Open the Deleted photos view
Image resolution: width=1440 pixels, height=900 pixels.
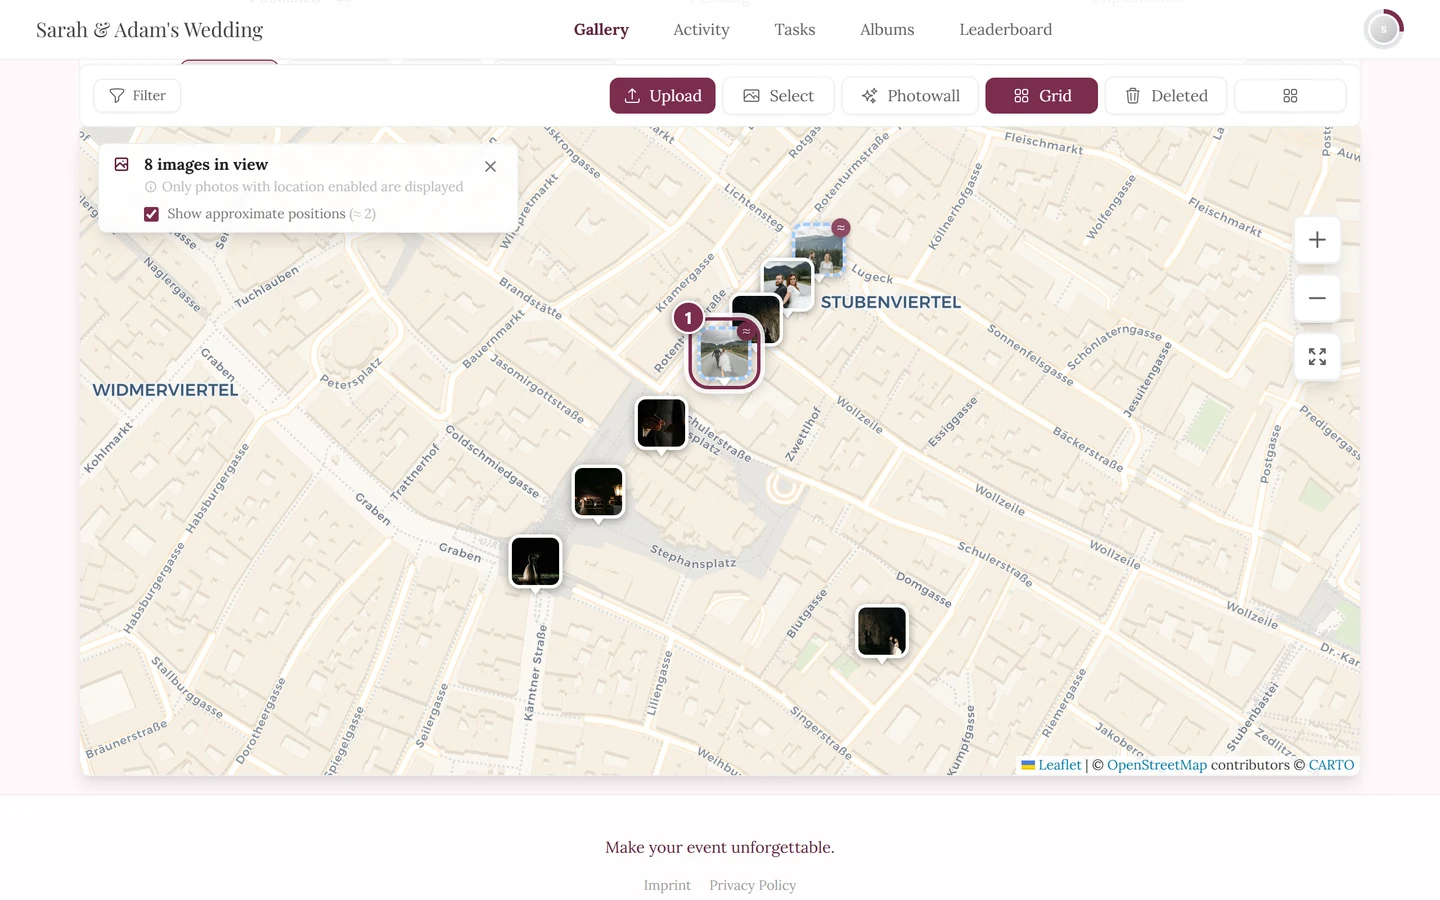point(1166,96)
